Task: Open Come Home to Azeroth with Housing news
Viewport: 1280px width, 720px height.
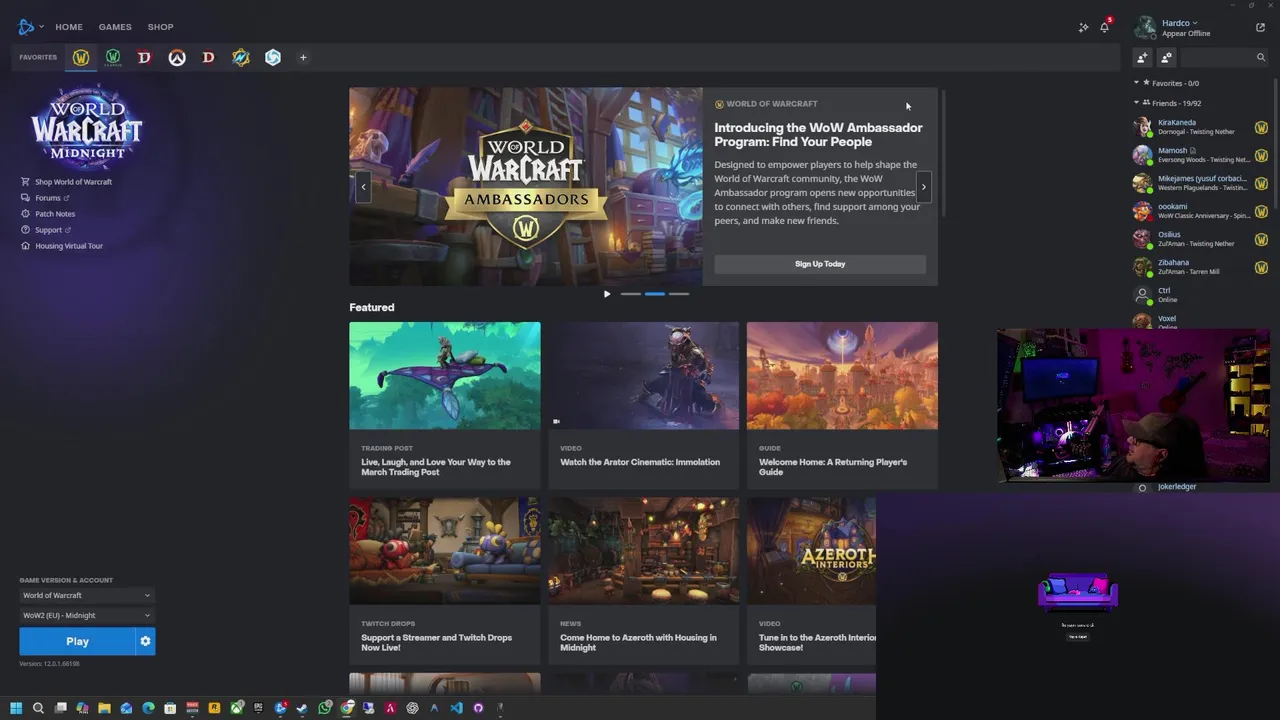Action: (644, 581)
